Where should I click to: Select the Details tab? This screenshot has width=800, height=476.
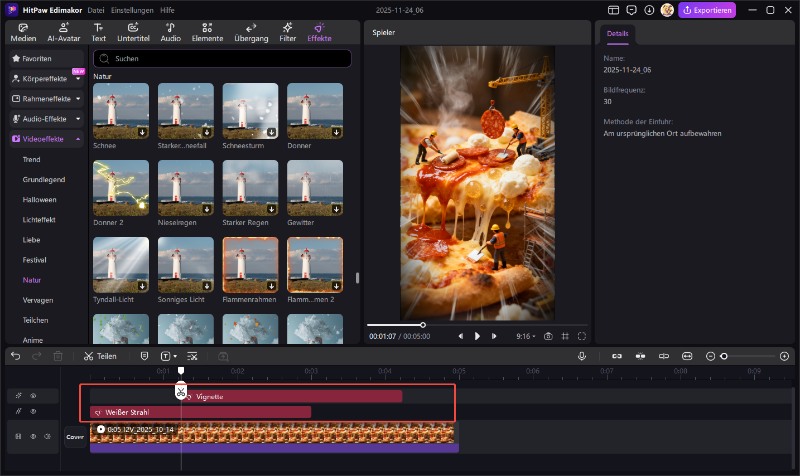pyautogui.click(x=617, y=34)
